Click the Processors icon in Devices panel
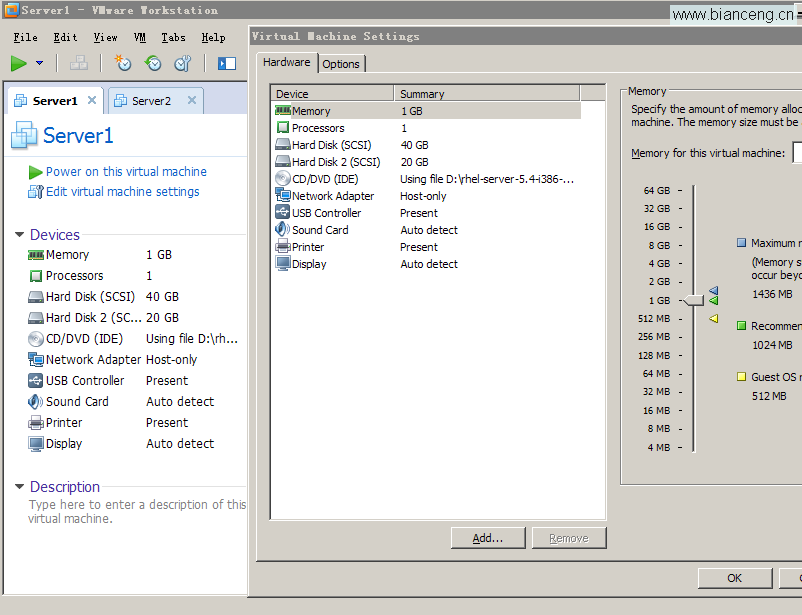This screenshot has height=615, width=802. [x=35, y=276]
